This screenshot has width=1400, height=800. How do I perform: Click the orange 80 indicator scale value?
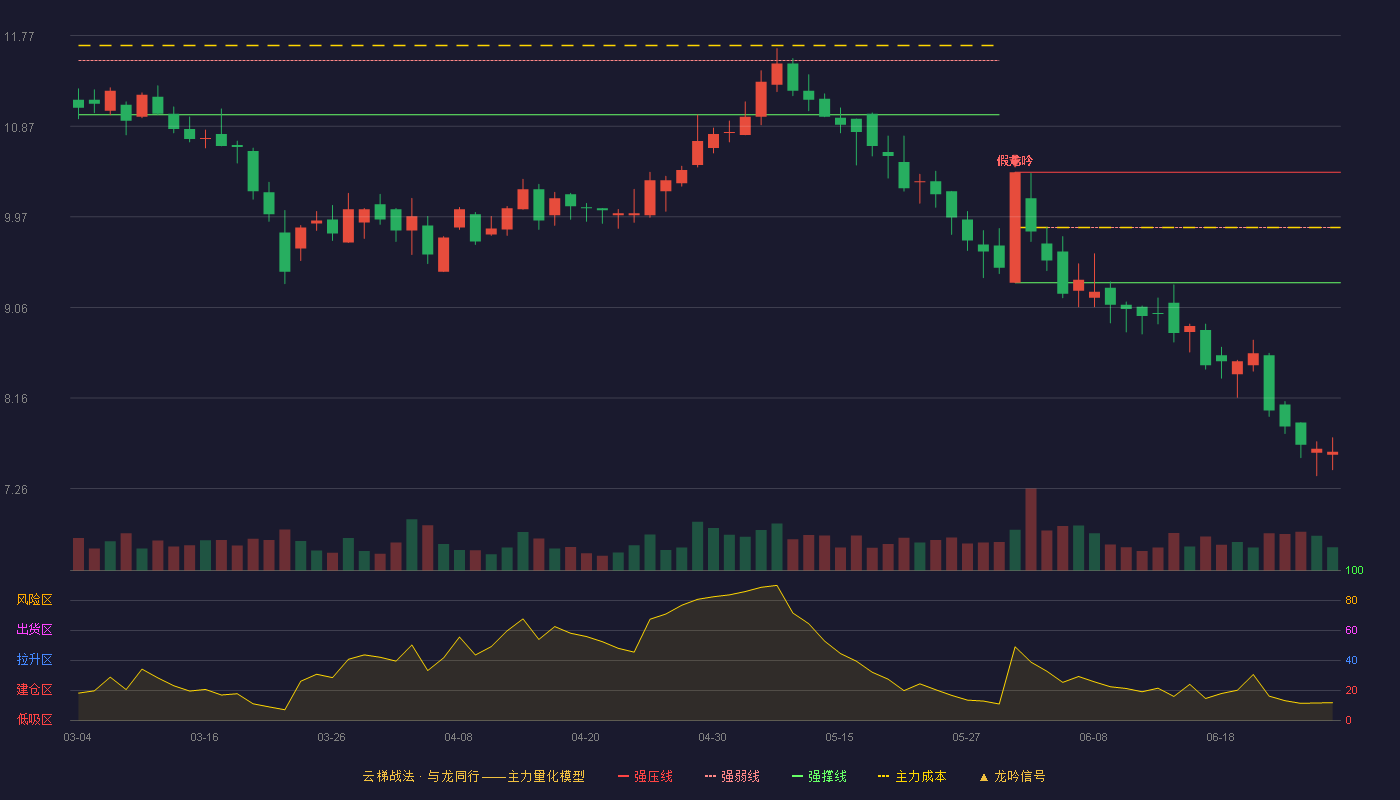pos(1351,601)
